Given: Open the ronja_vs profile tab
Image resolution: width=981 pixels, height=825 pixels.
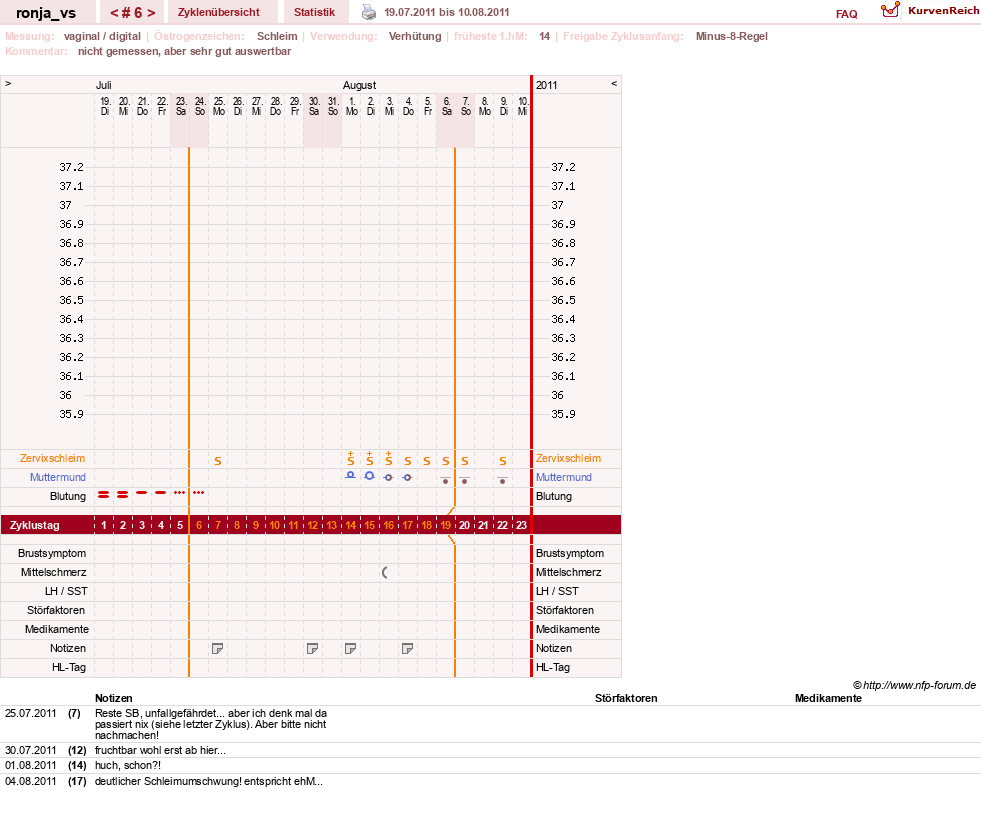Looking at the screenshot, I should (46, 13).
